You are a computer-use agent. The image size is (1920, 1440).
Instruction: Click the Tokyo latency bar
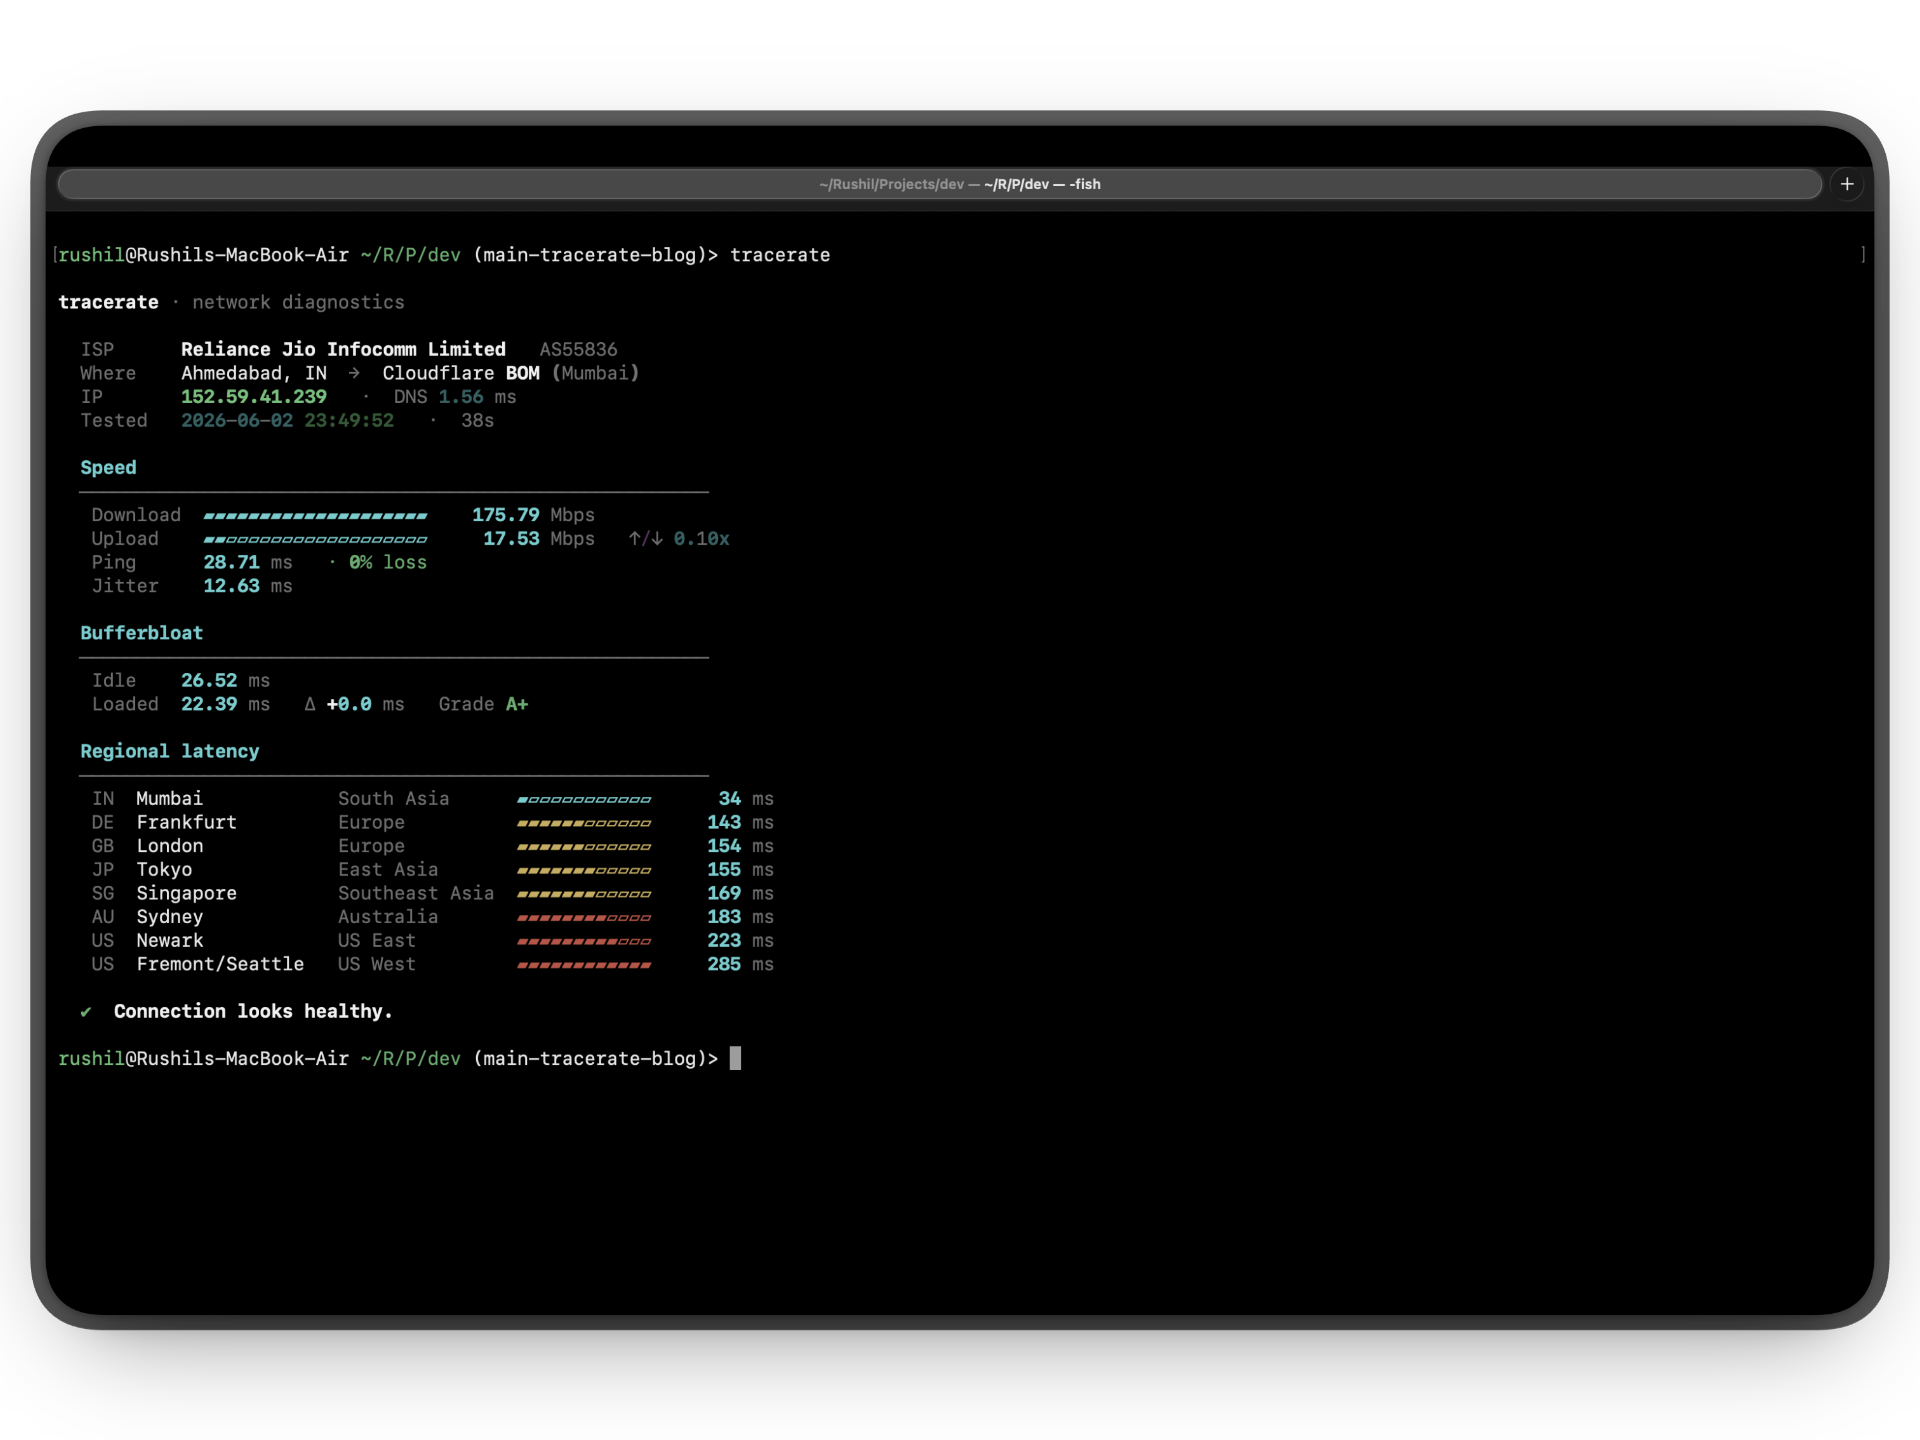click(x=584, y=871)
